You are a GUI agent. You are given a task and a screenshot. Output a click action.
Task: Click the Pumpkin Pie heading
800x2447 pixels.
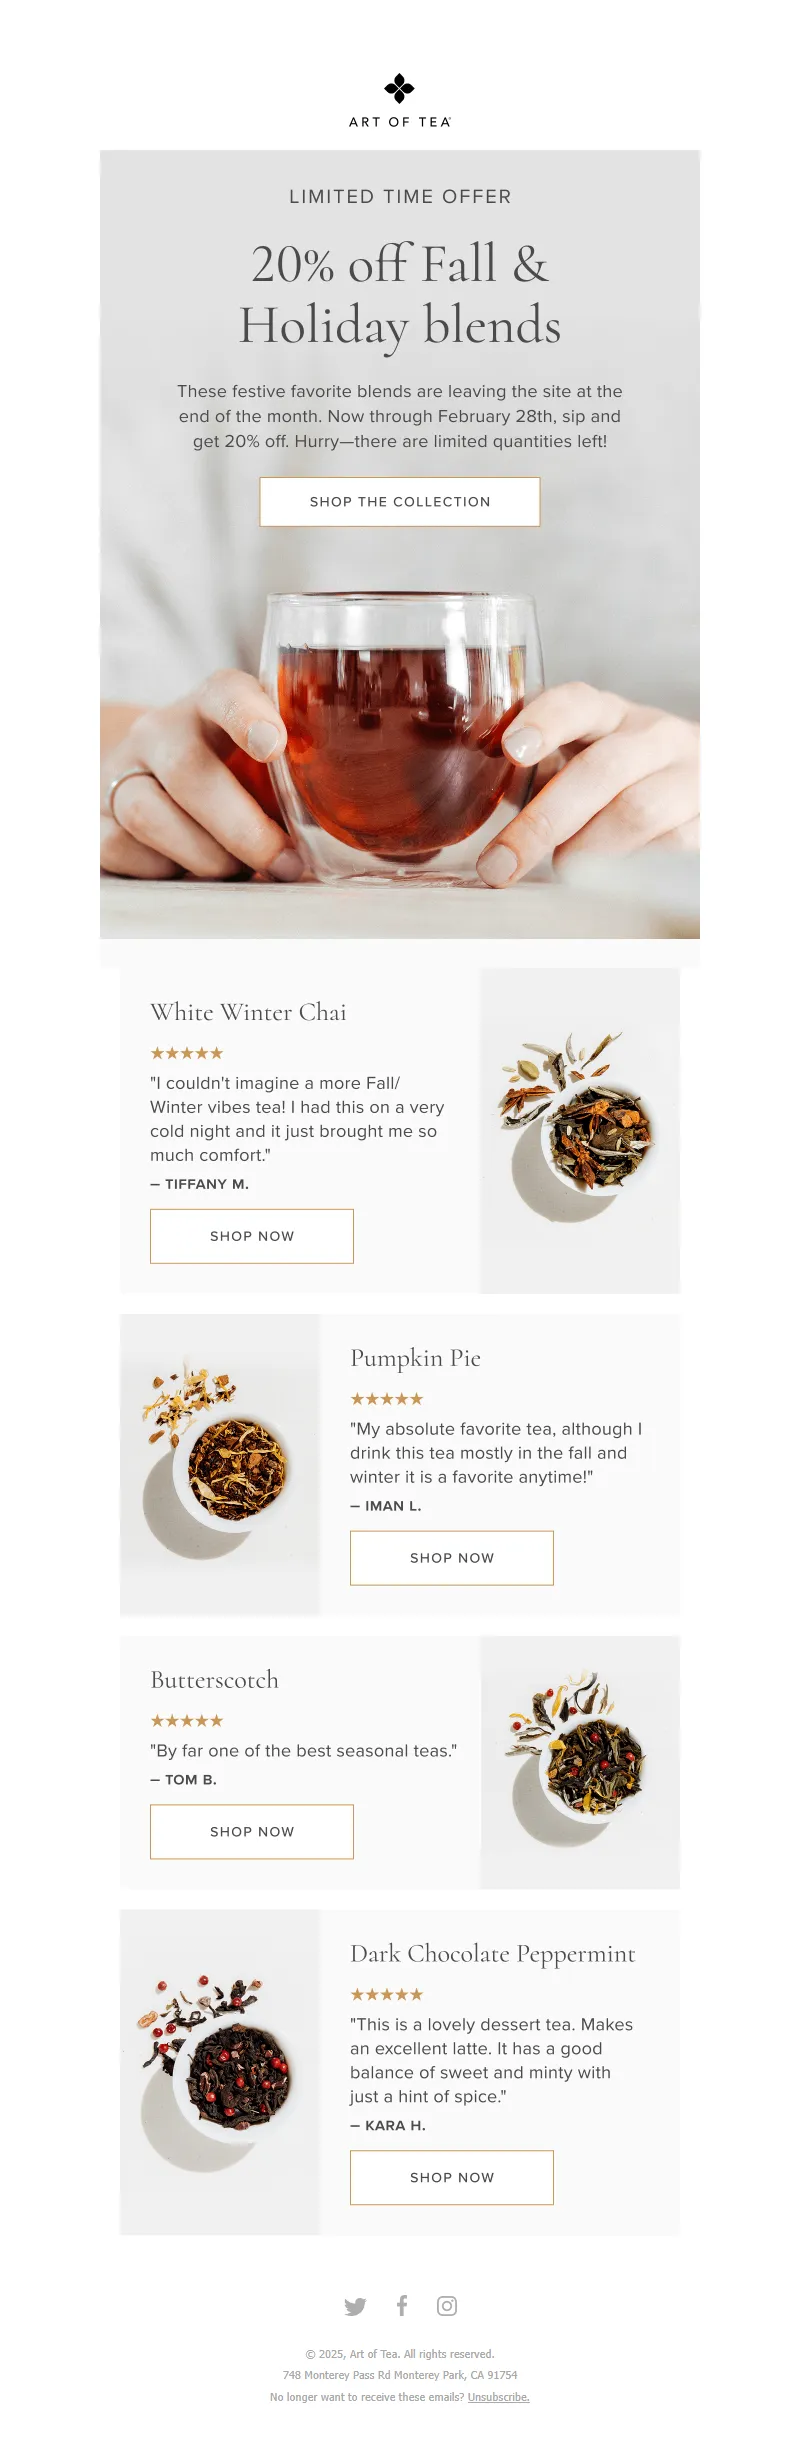click(415, 1358)
